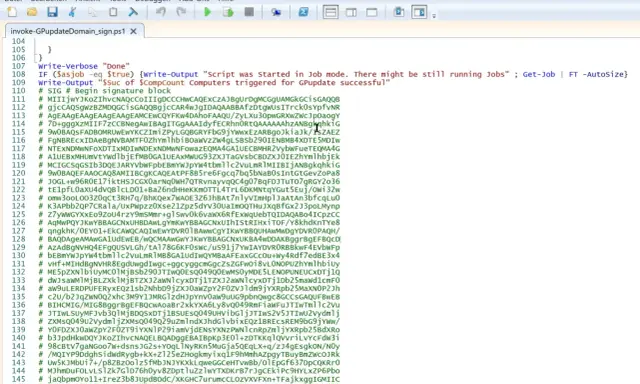Click the closing brace on line 106
640x384 pixels.
40,58
